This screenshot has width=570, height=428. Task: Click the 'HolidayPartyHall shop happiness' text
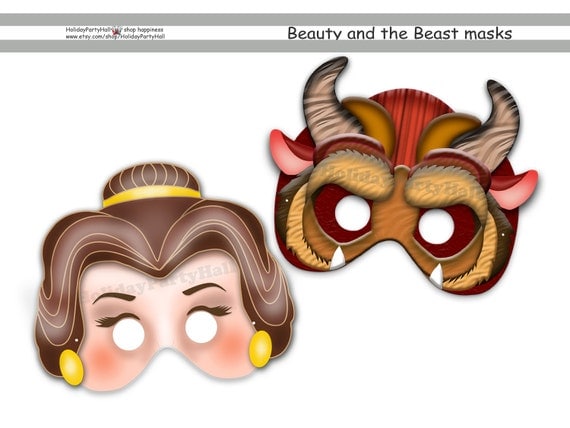(115, 29)
